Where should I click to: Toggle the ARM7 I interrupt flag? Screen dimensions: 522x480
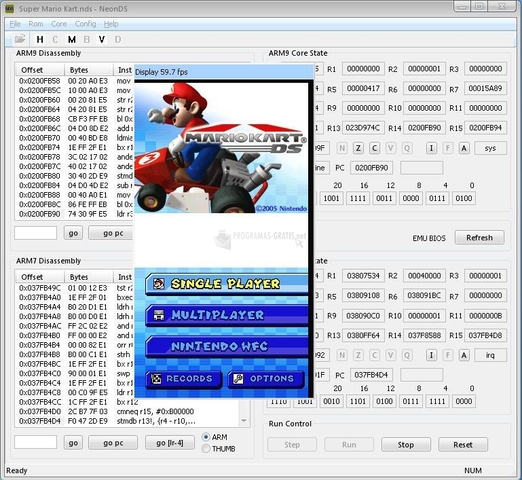431,355
